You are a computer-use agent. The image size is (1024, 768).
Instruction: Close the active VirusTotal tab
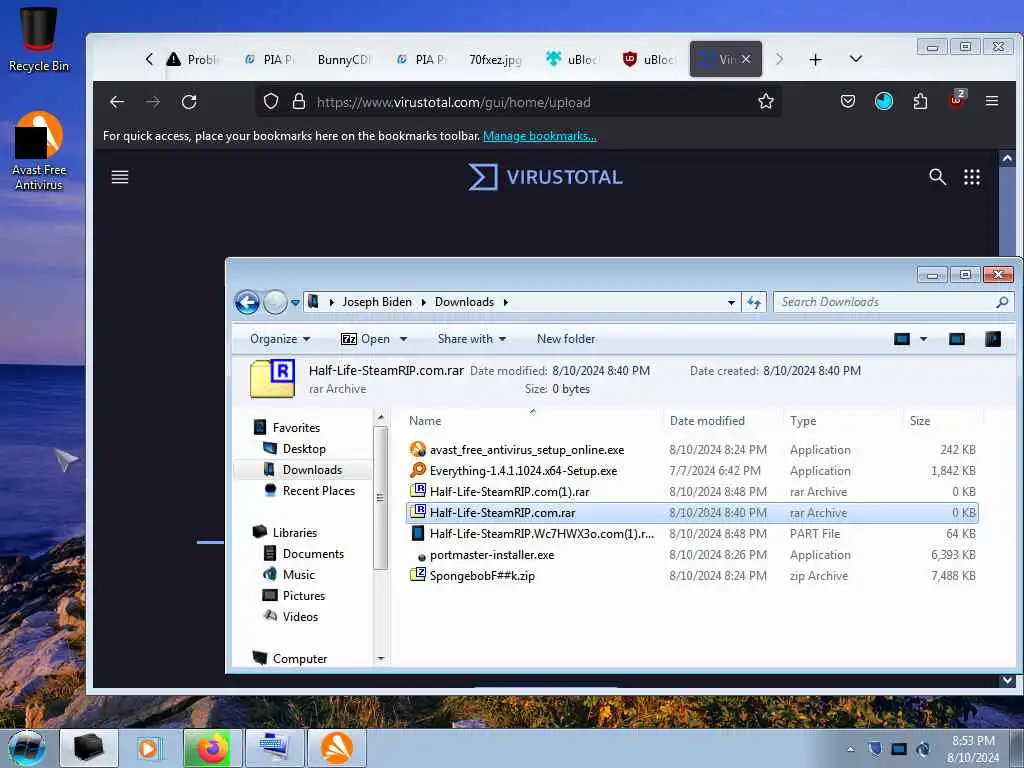746,59
